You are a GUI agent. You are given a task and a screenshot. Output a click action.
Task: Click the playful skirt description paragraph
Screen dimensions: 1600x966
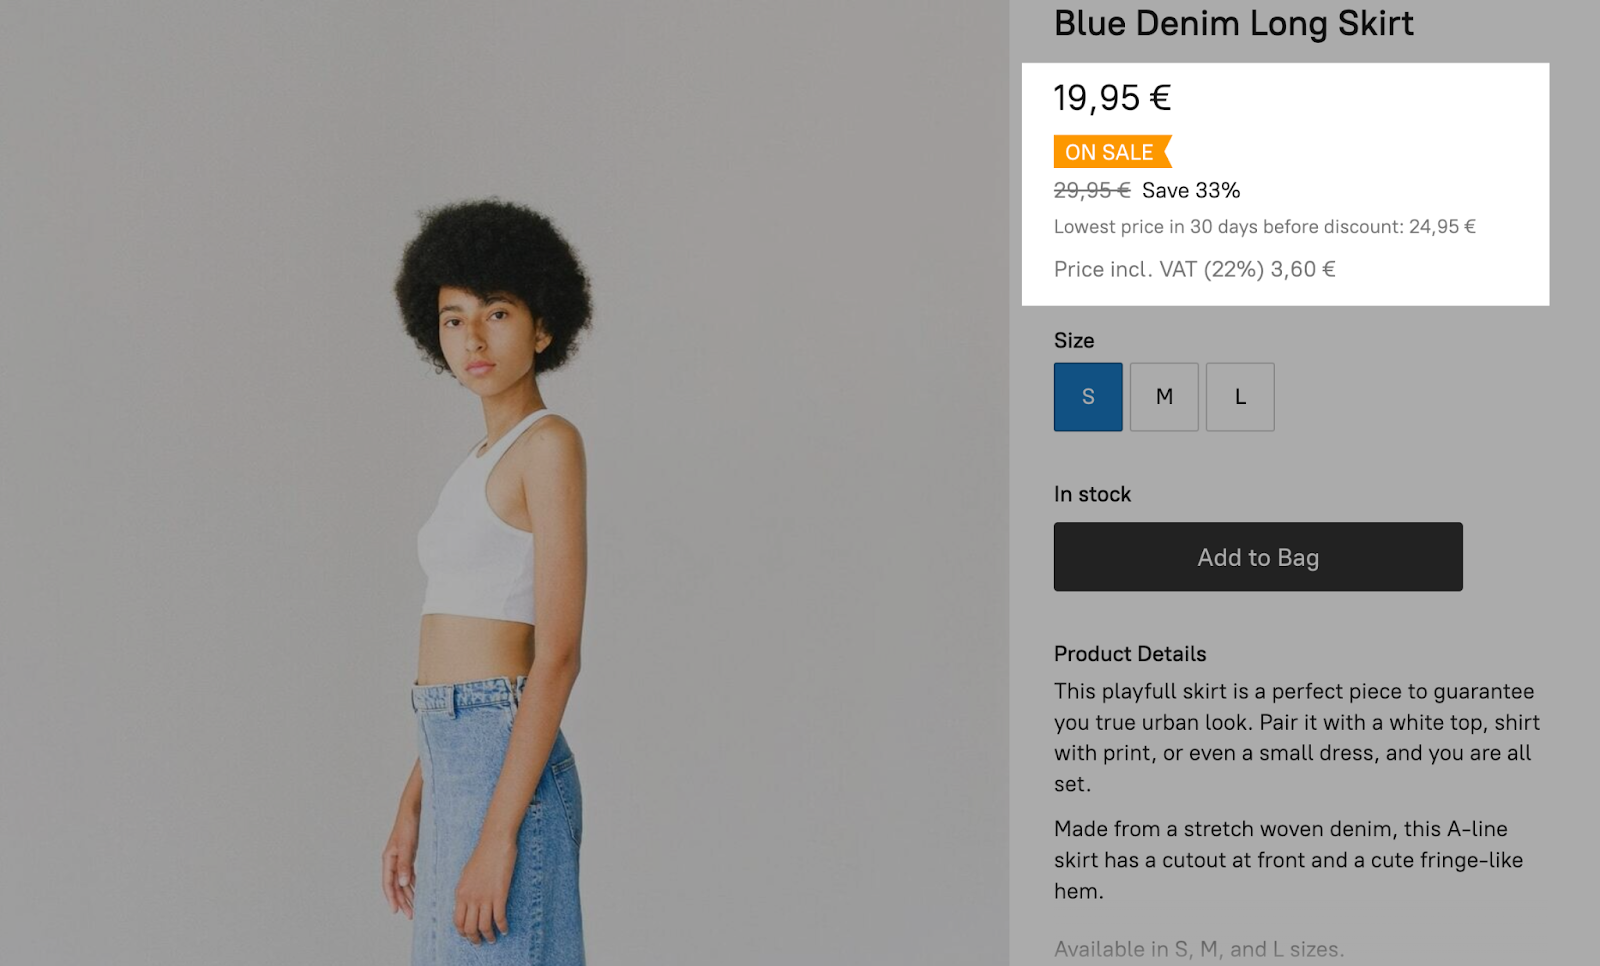click(1296, 737)
